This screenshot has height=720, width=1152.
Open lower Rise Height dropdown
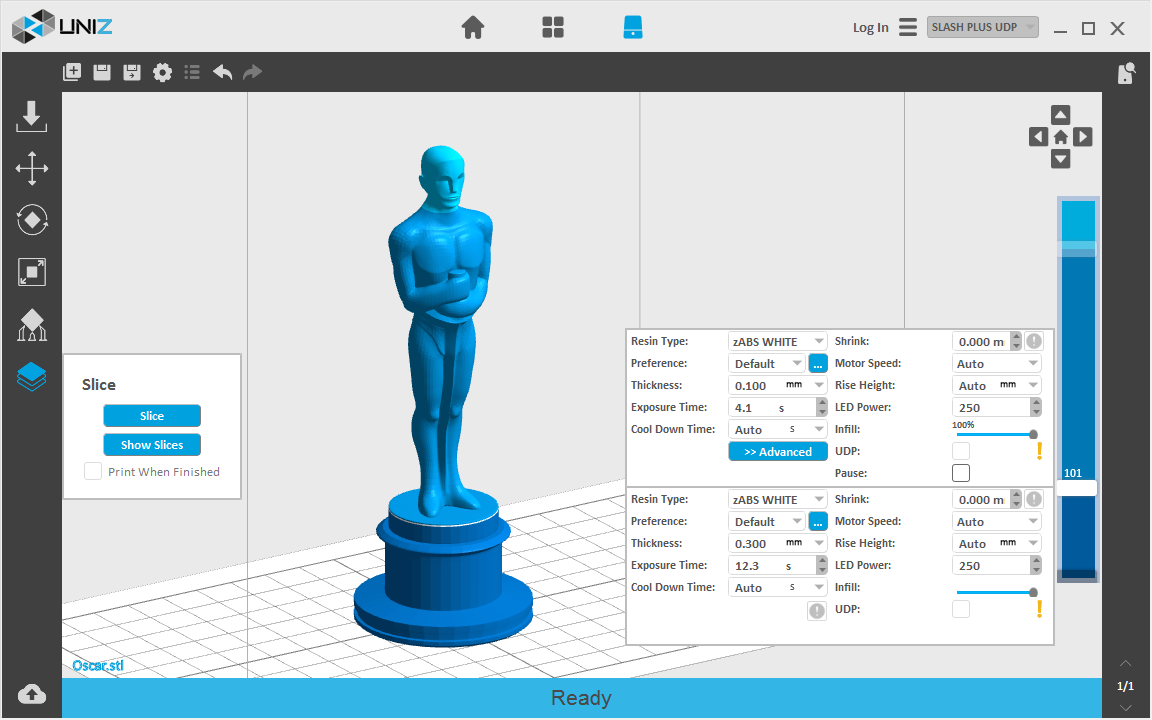click(x=996, y=544)
